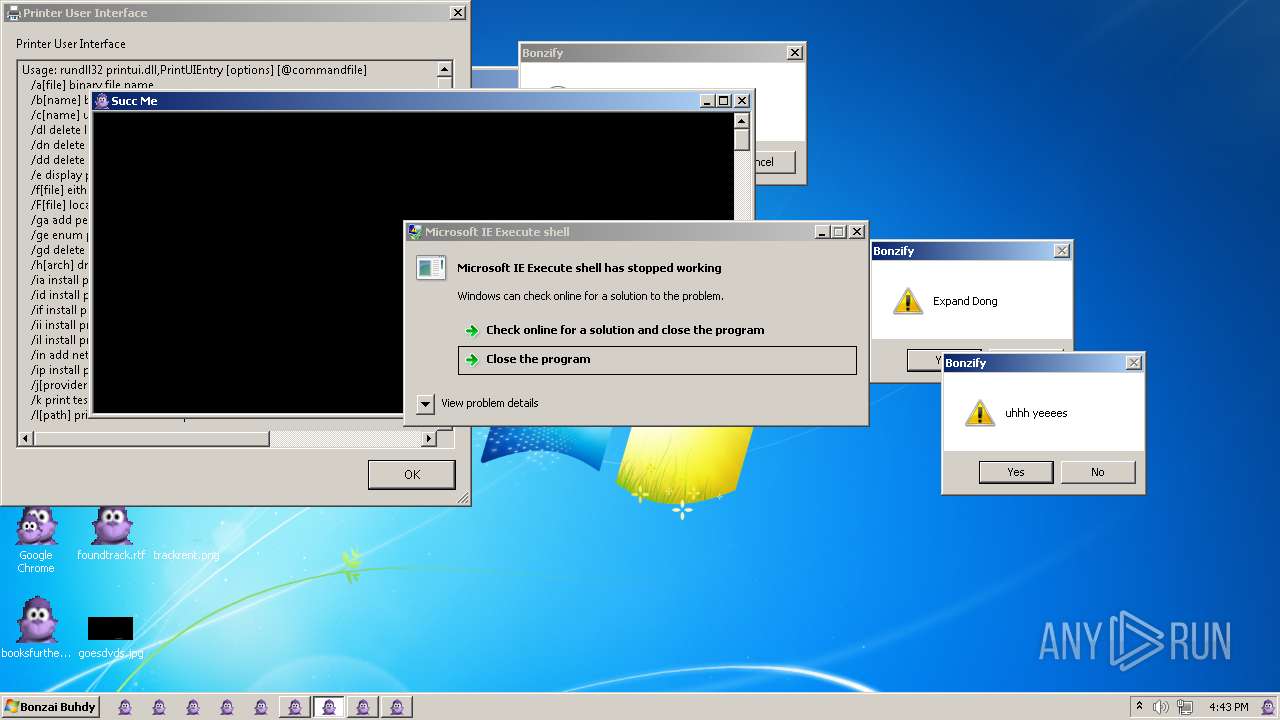Viewport: 1280px width, 720px height.
Task: Click OK in Printer User Interface
Action: coord(412,474)
